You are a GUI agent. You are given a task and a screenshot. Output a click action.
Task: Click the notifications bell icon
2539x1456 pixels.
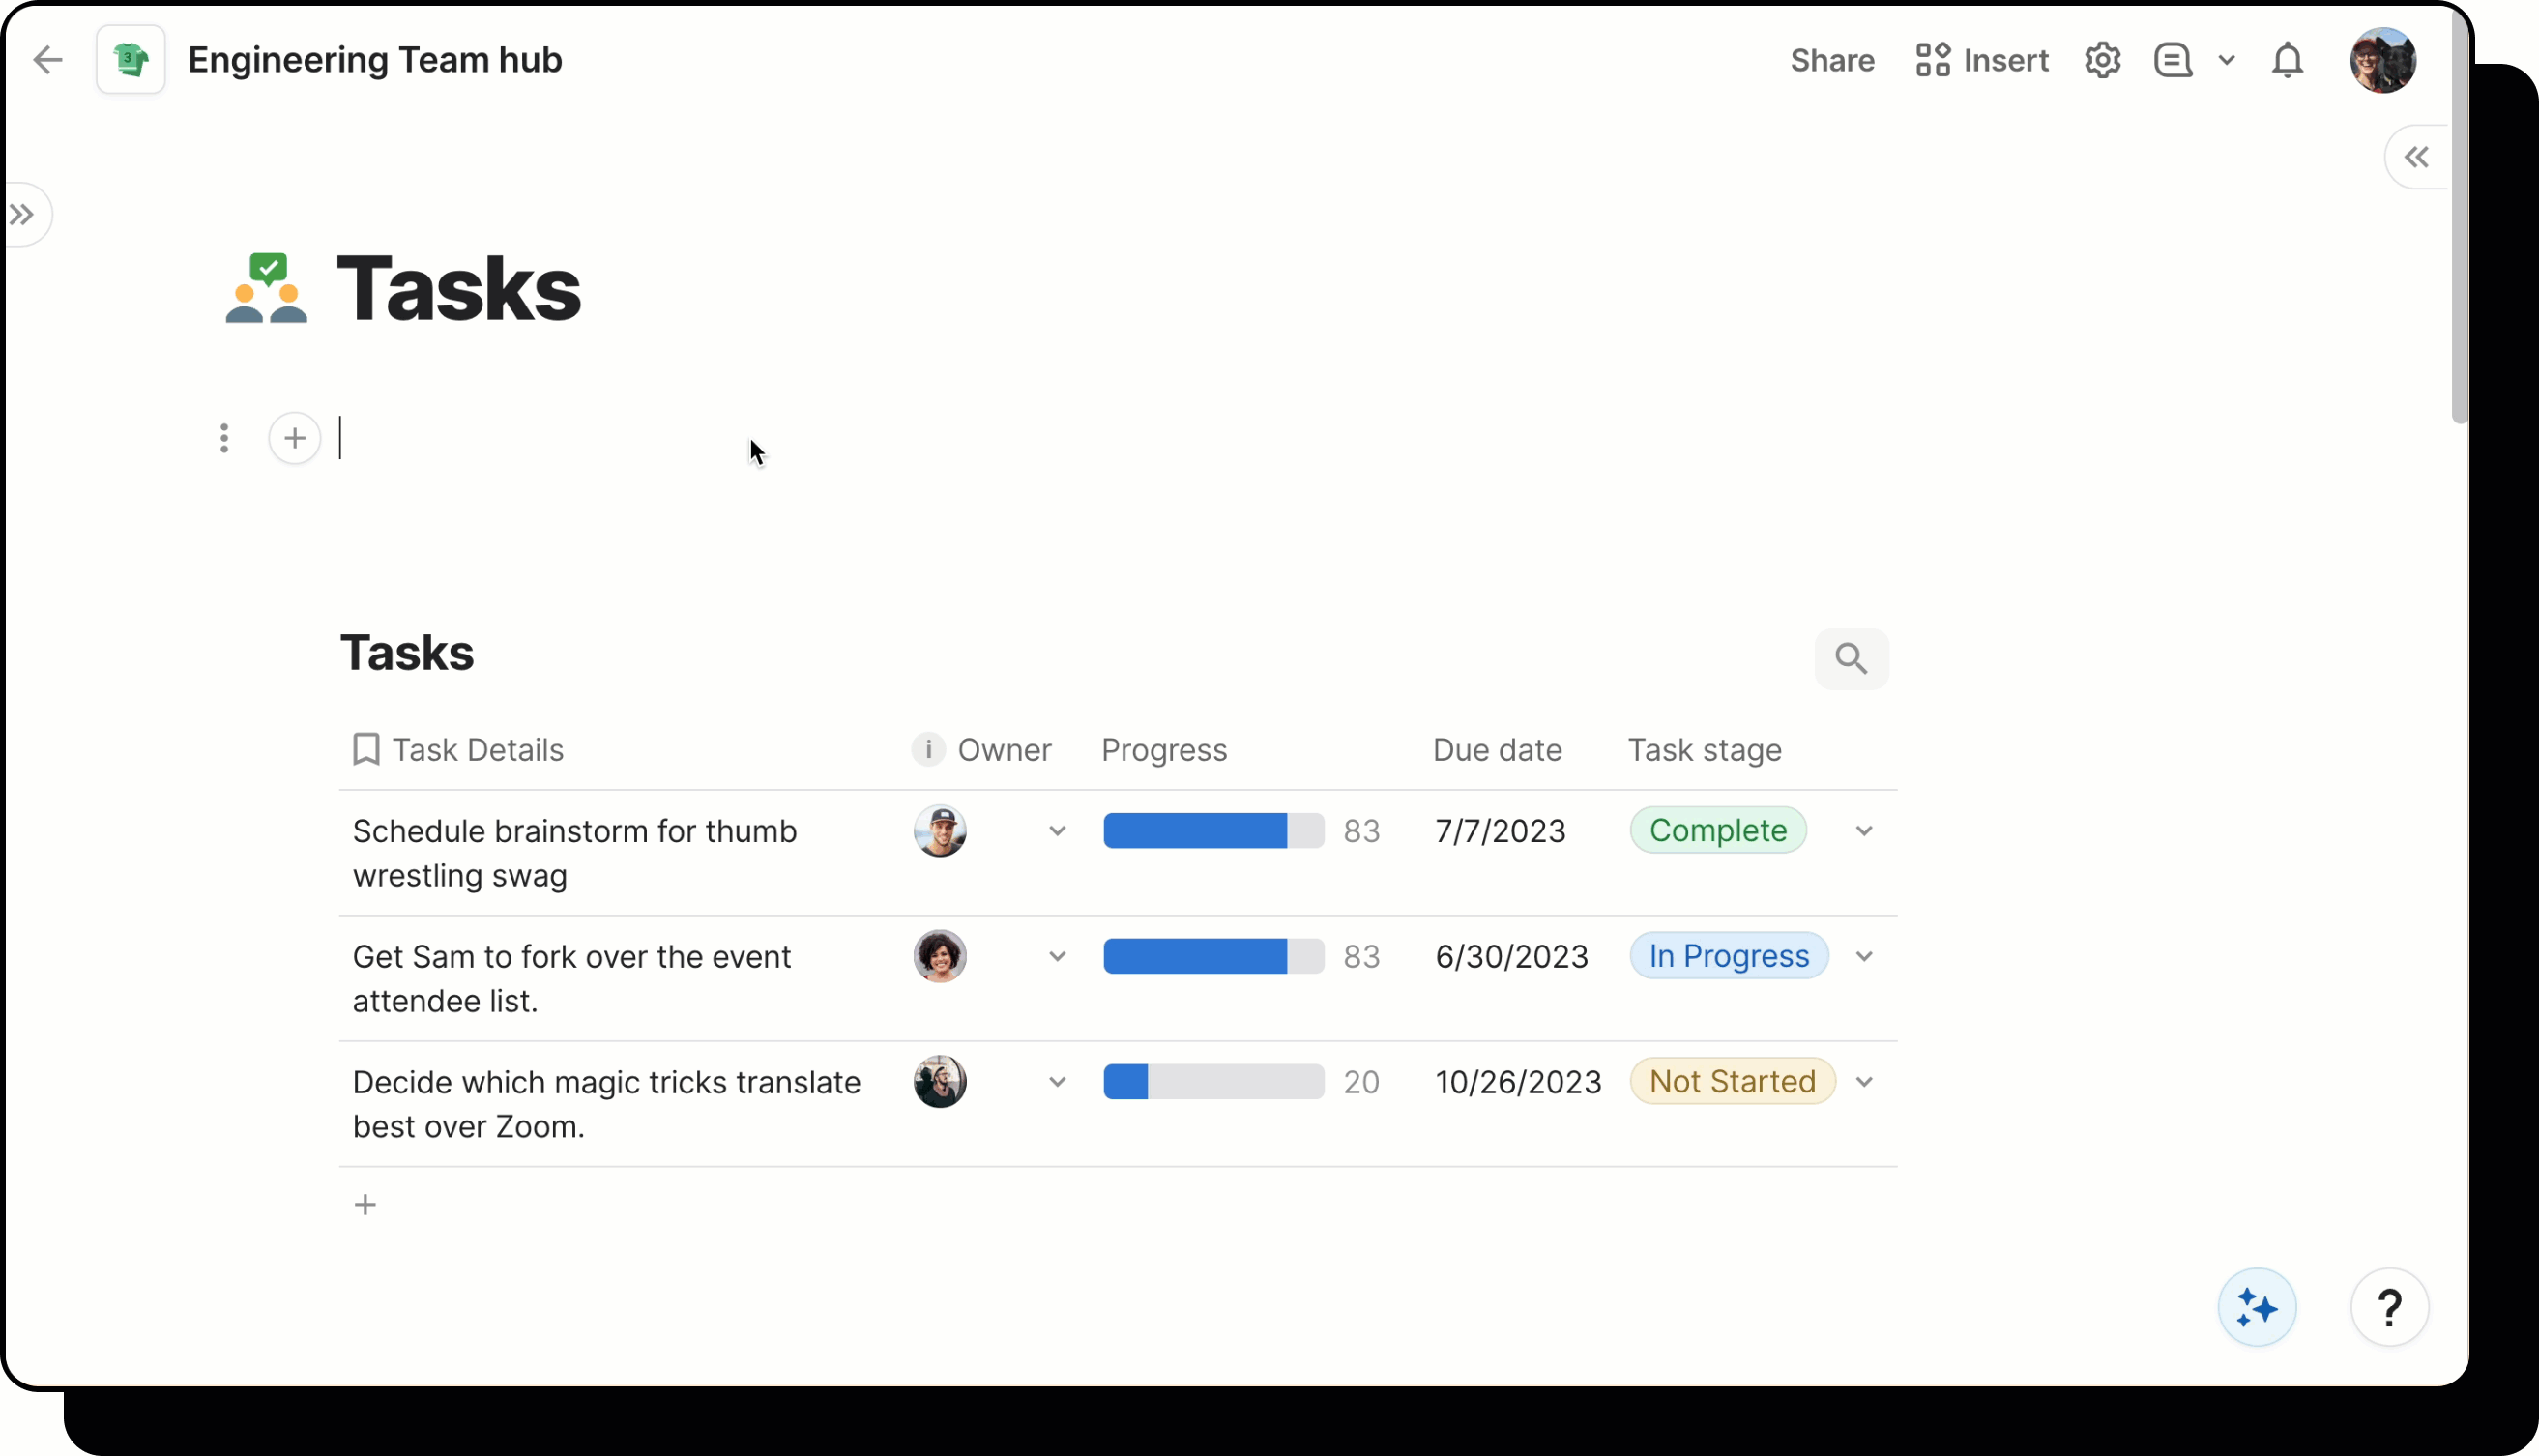click(x=2287, y=60)
